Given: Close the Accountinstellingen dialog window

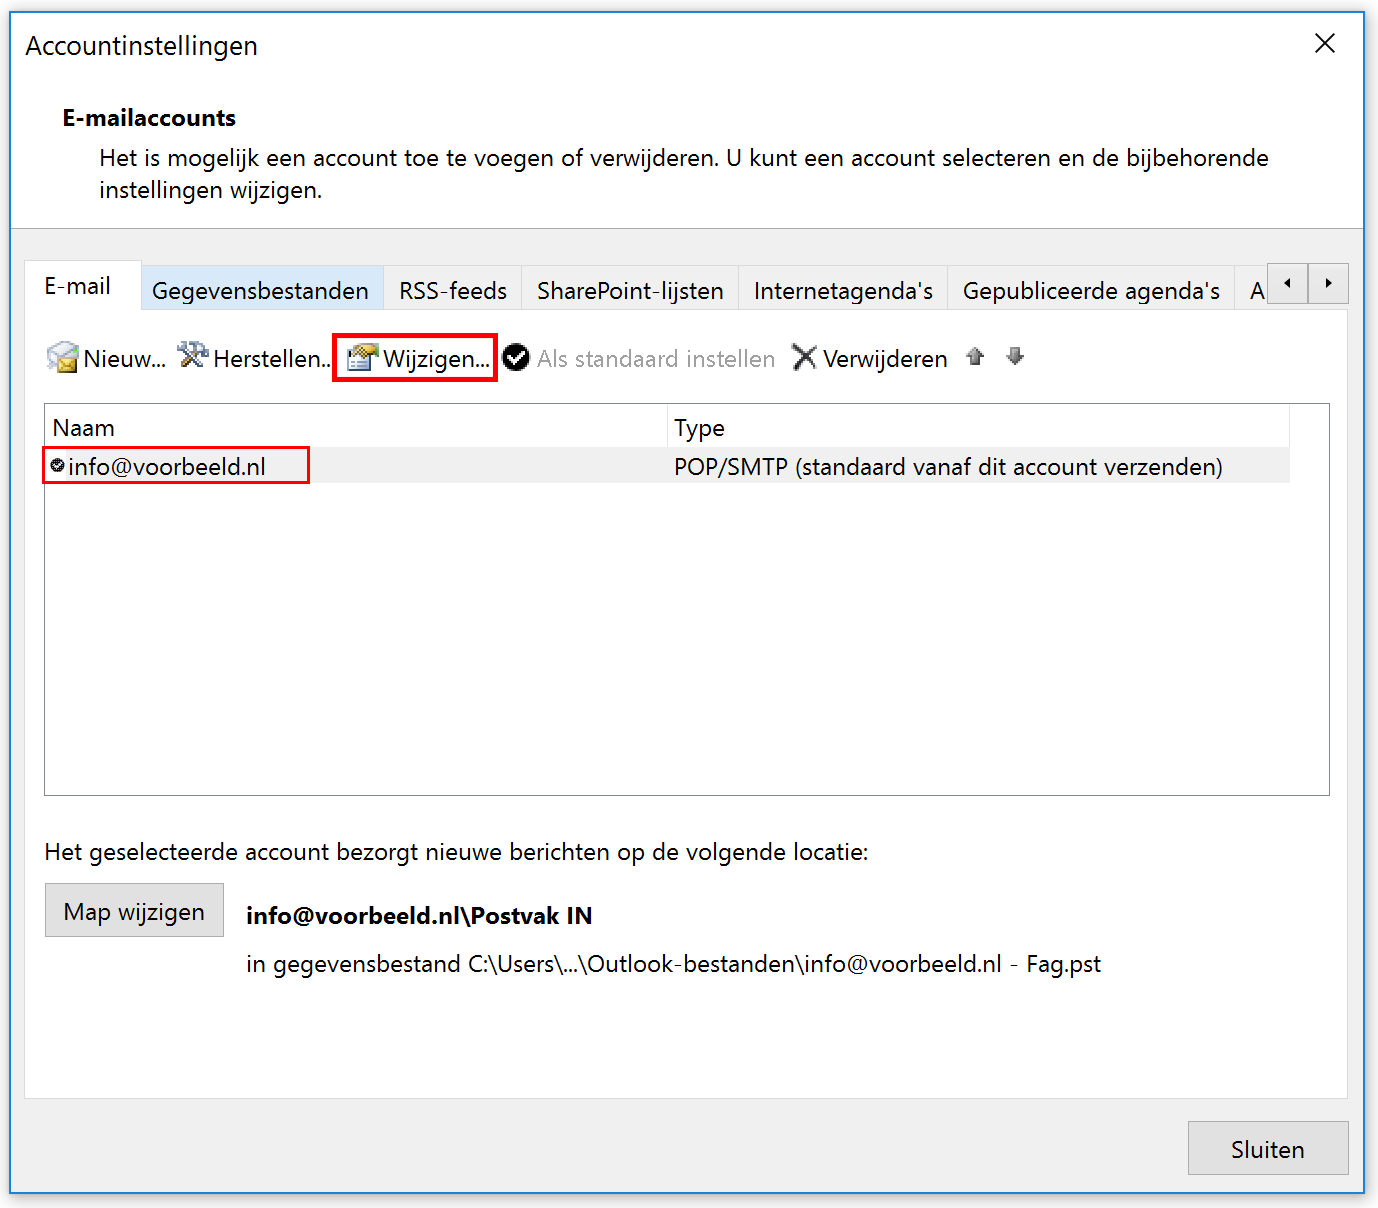Looking at the screenshot, I should pyautogui.click(x=1324, y=43).
